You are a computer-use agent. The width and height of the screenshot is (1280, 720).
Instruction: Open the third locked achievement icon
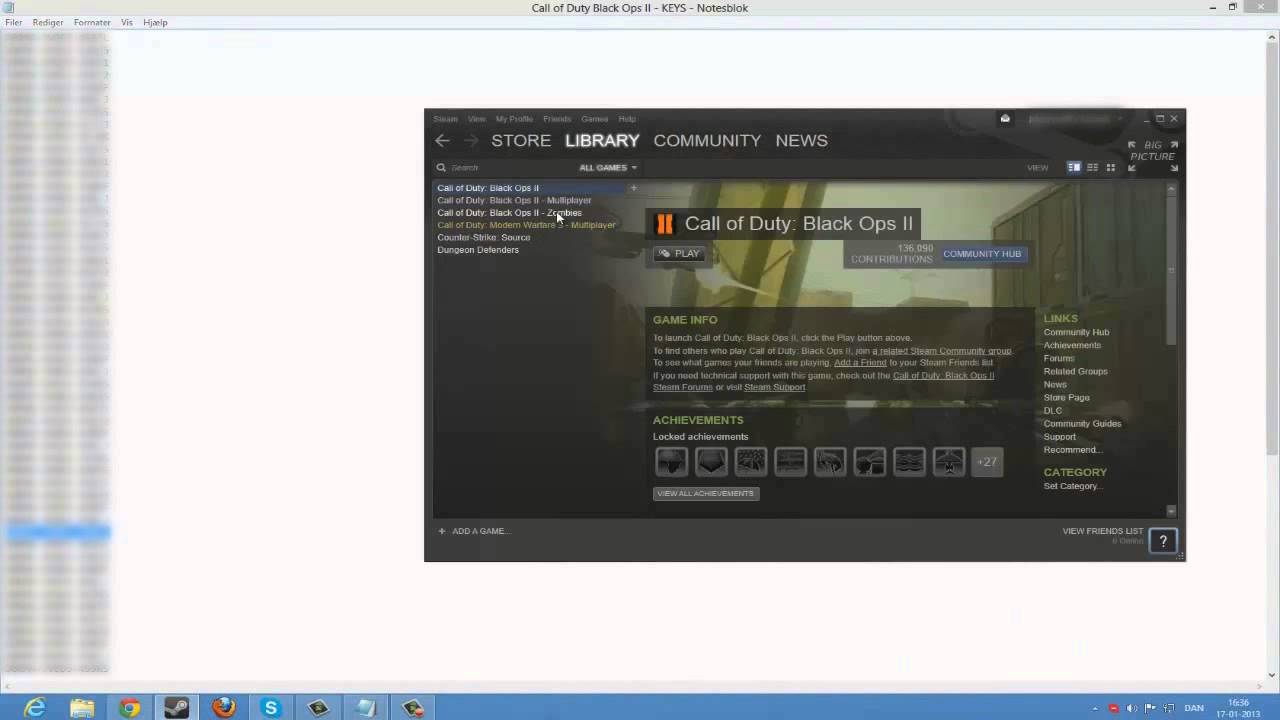coord(751,462)
